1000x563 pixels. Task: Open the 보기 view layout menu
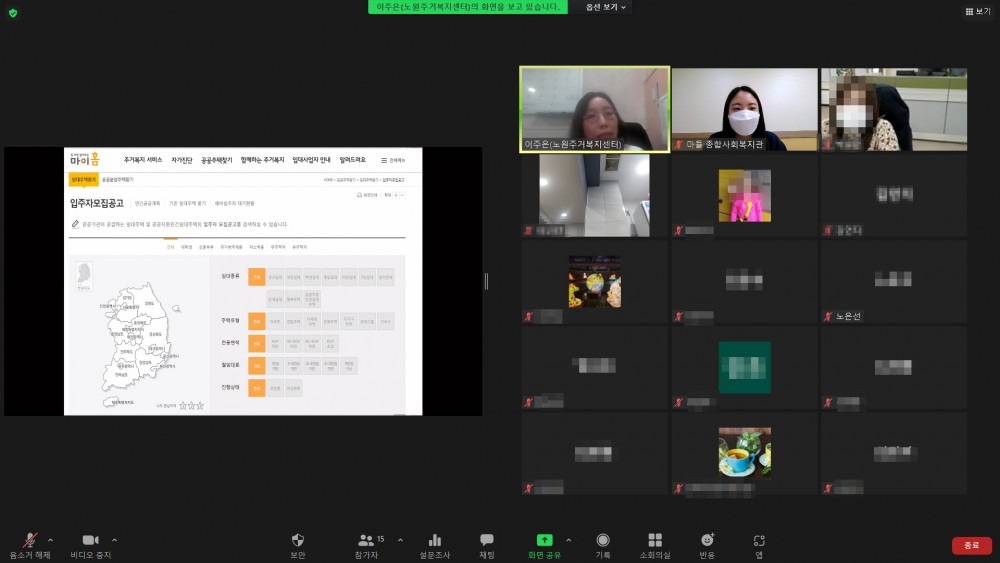977,11
